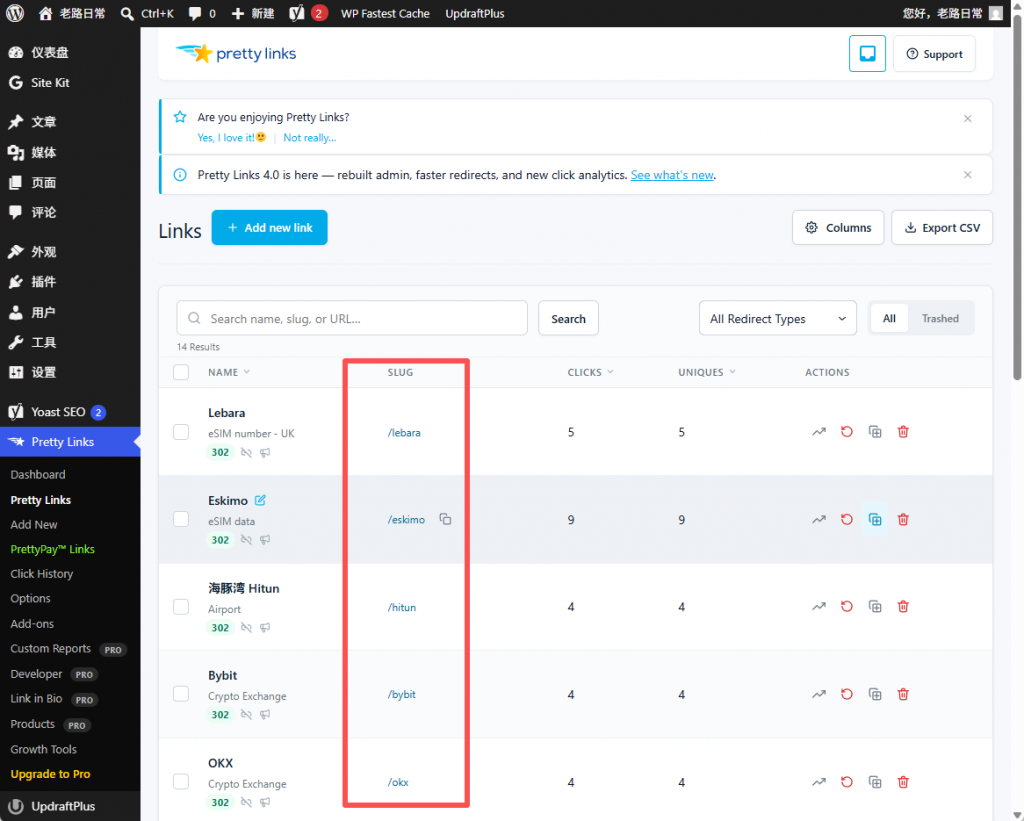This screenshot has height=821, width=1024.
Task: Click the Search button
Action: point(568,318)
